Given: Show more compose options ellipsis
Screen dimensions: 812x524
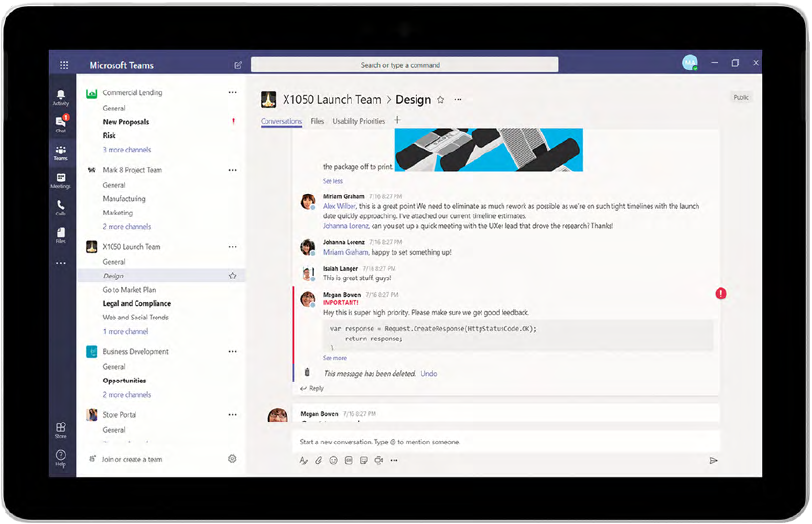Looking at the screenshot, I should click(x=394, y=460).
